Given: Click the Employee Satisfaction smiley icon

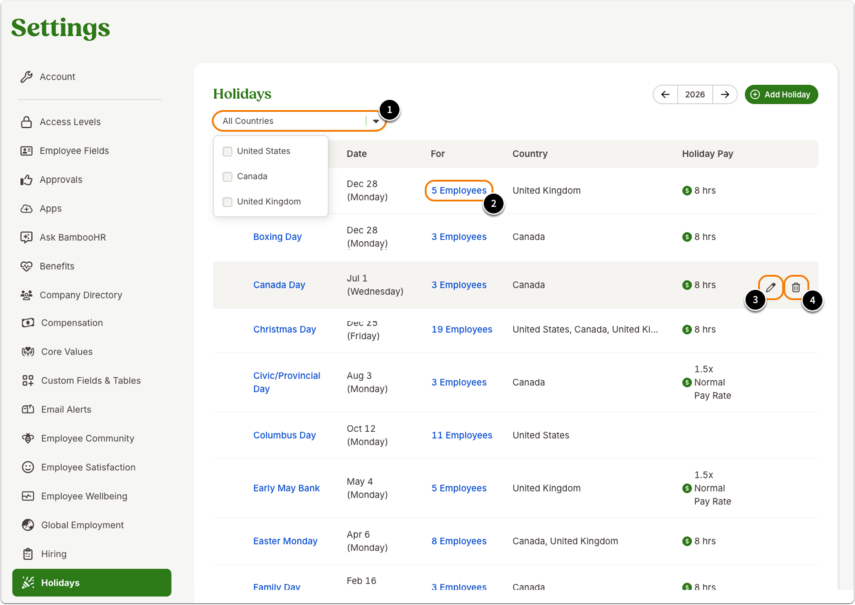Looking at the screenshot, I should (28, 467).
